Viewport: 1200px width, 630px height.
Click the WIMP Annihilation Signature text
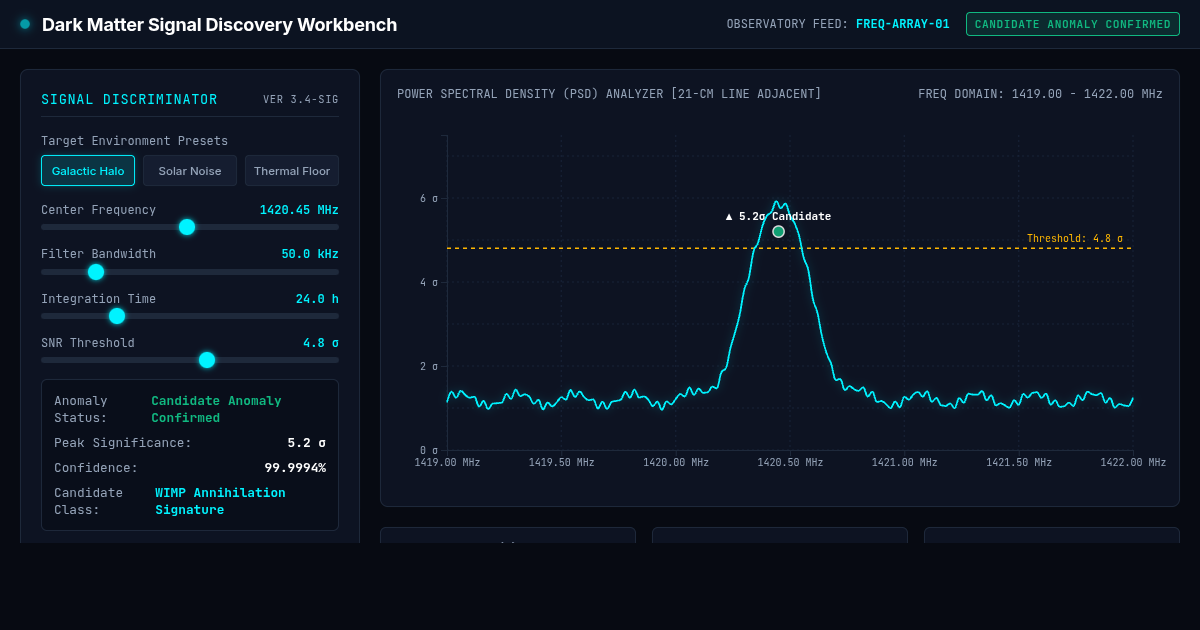tap(220, 501)
